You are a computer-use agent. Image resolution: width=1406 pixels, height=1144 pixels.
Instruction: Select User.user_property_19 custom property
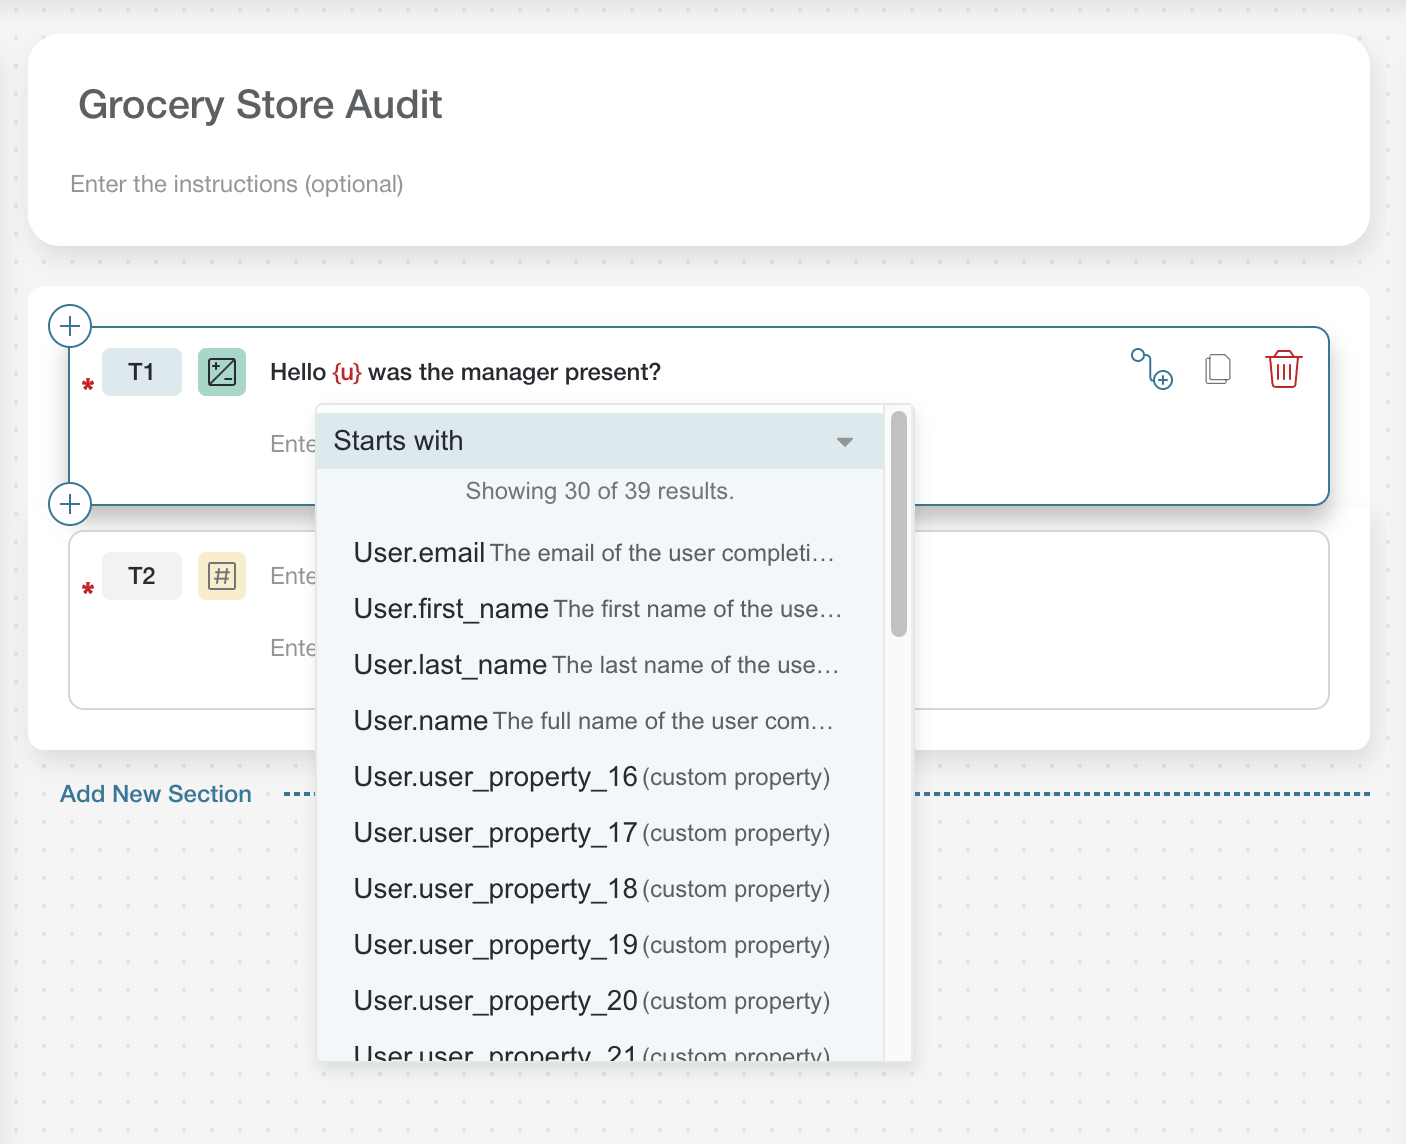point(592,945)
